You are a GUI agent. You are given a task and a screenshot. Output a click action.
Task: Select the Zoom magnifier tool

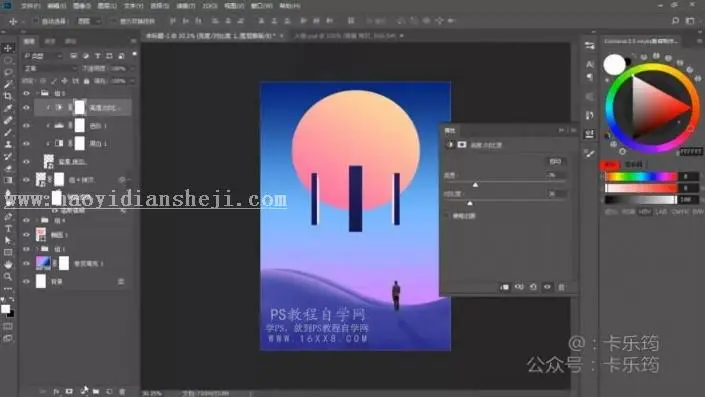point(8,277)
